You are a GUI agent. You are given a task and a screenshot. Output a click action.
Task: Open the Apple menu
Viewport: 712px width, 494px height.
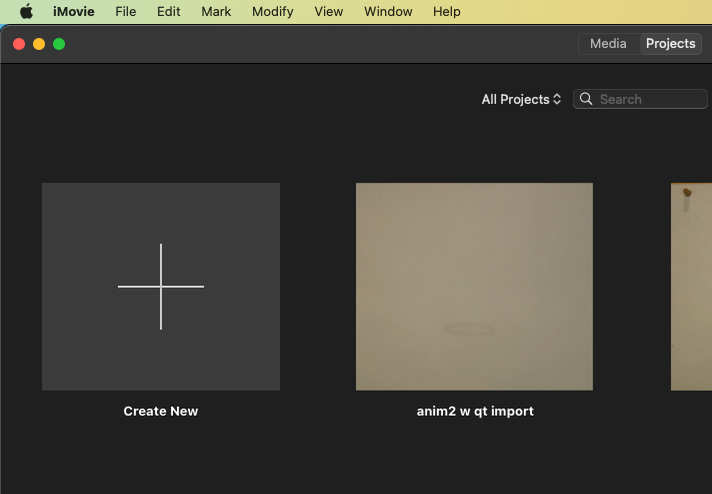[x=26, y=11]
